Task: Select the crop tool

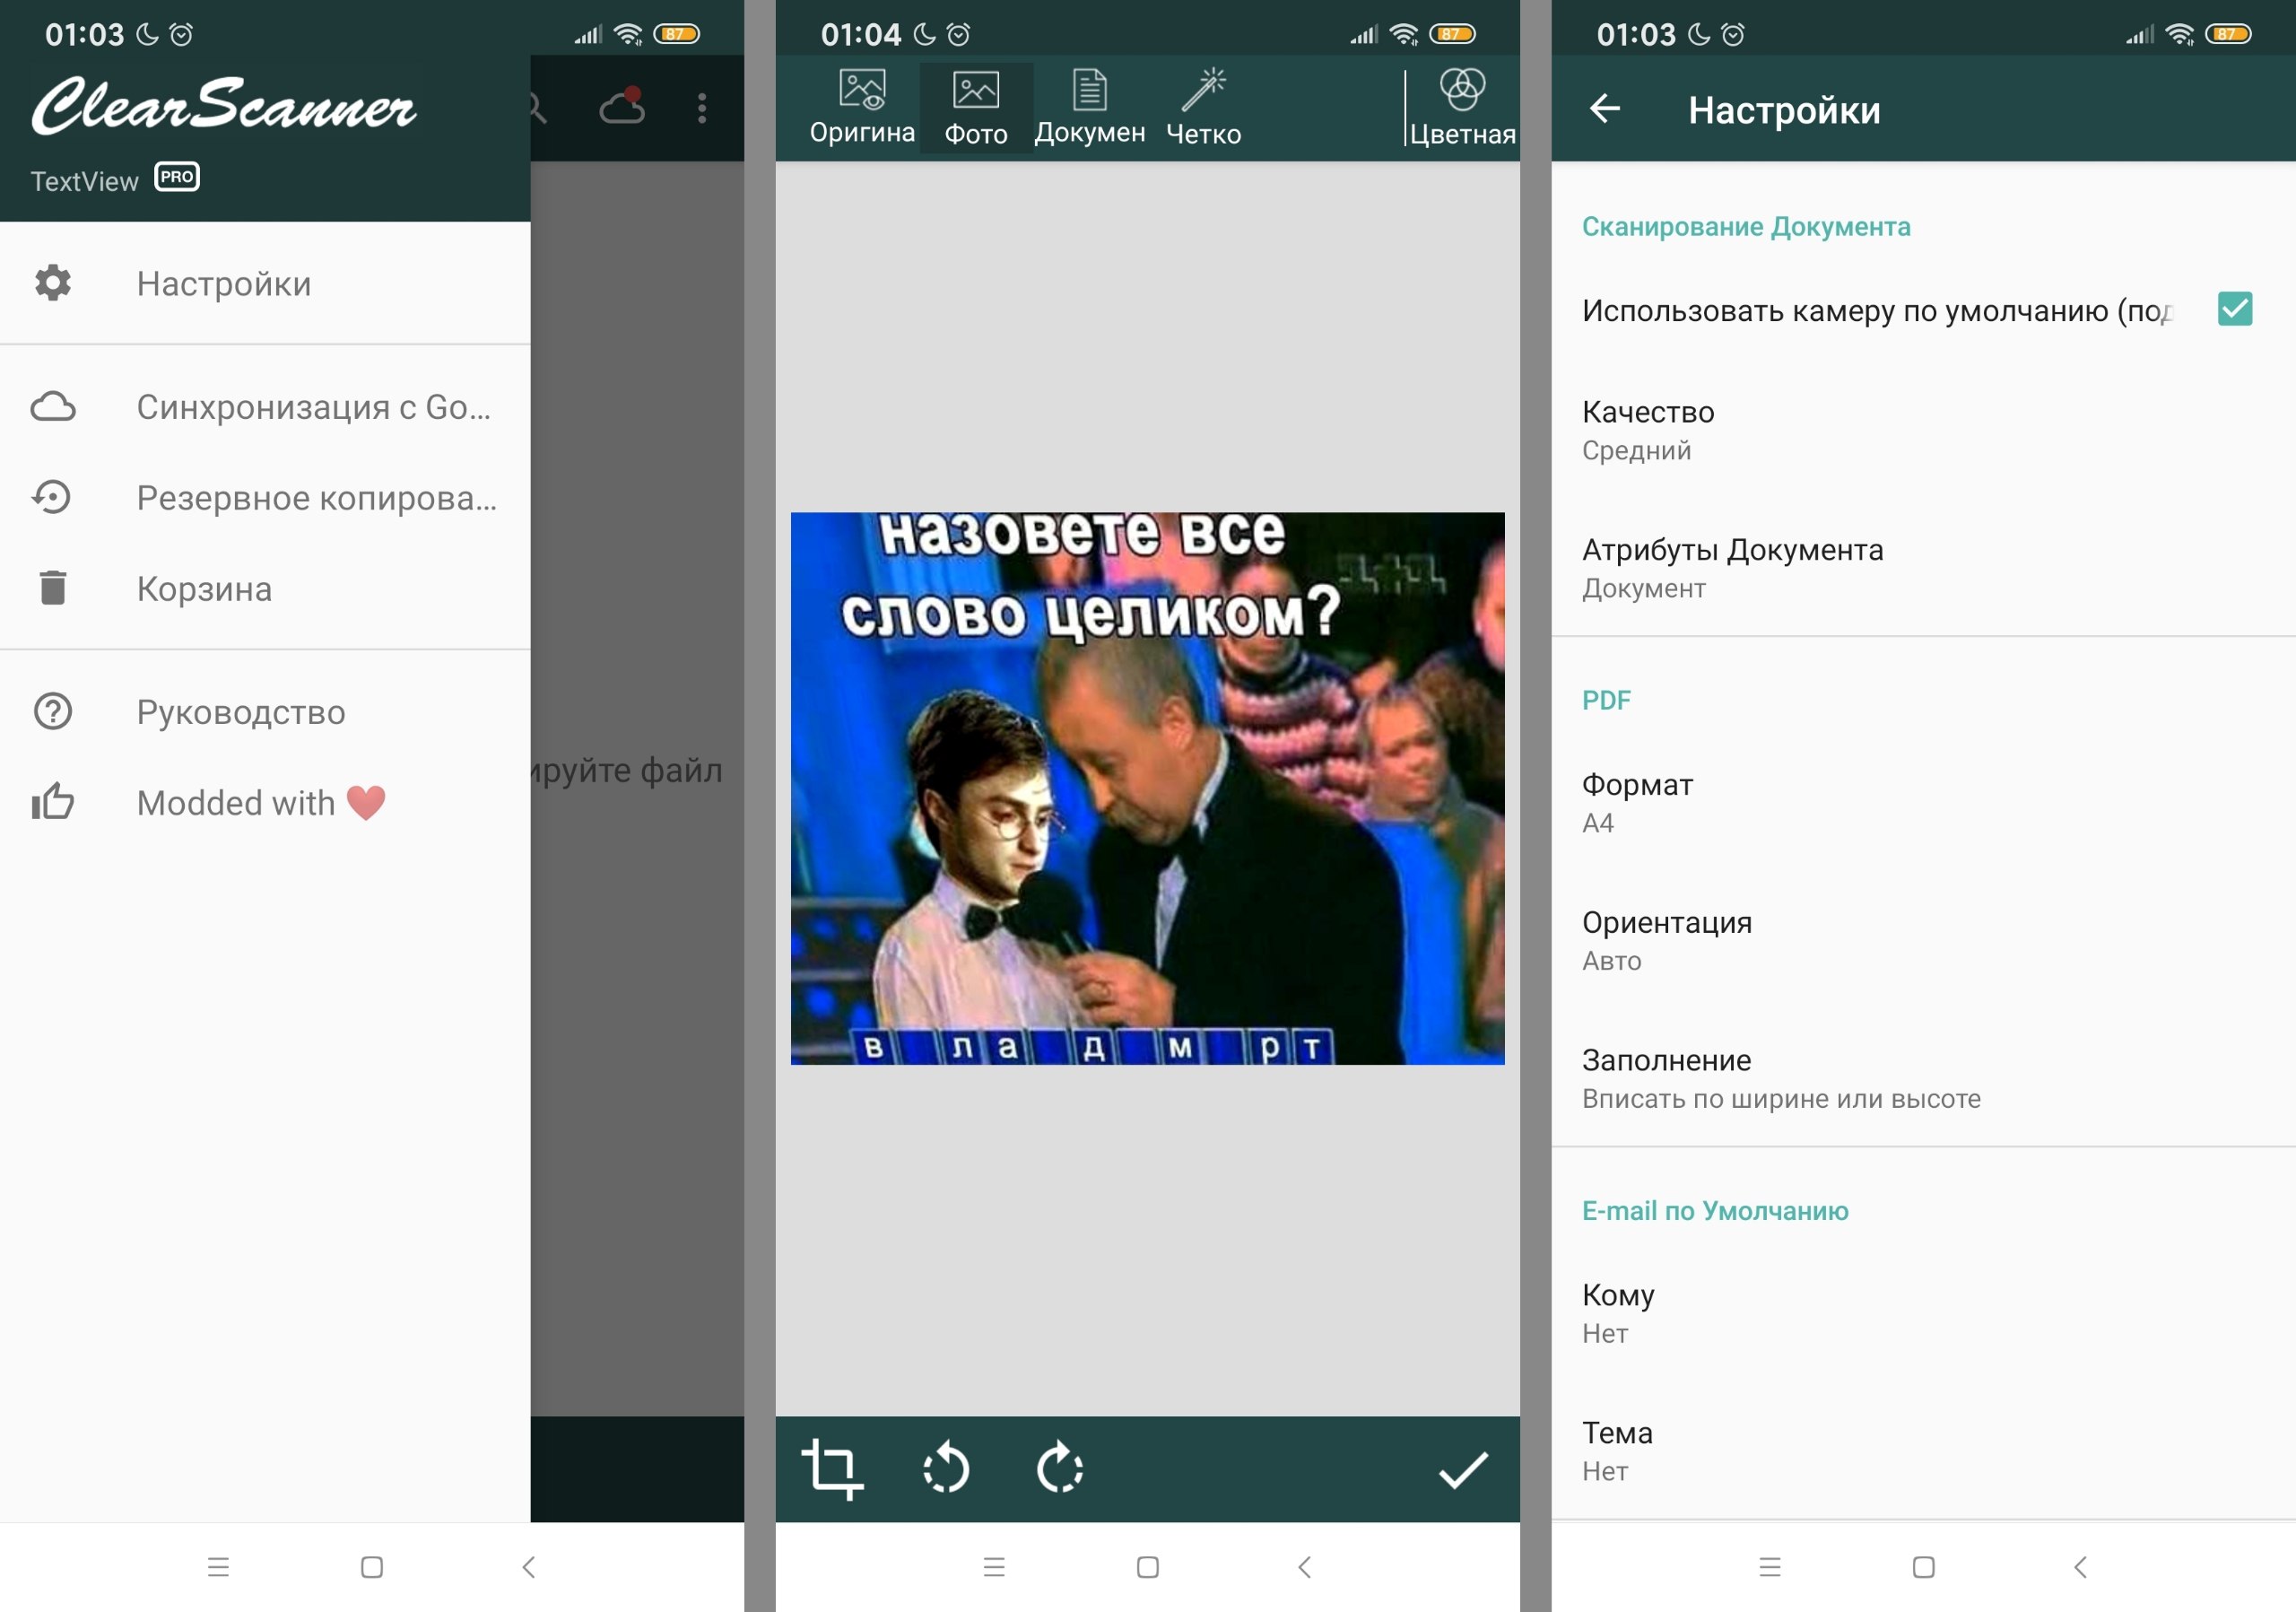Action: pyautogui.click(x=832, y=1469)
